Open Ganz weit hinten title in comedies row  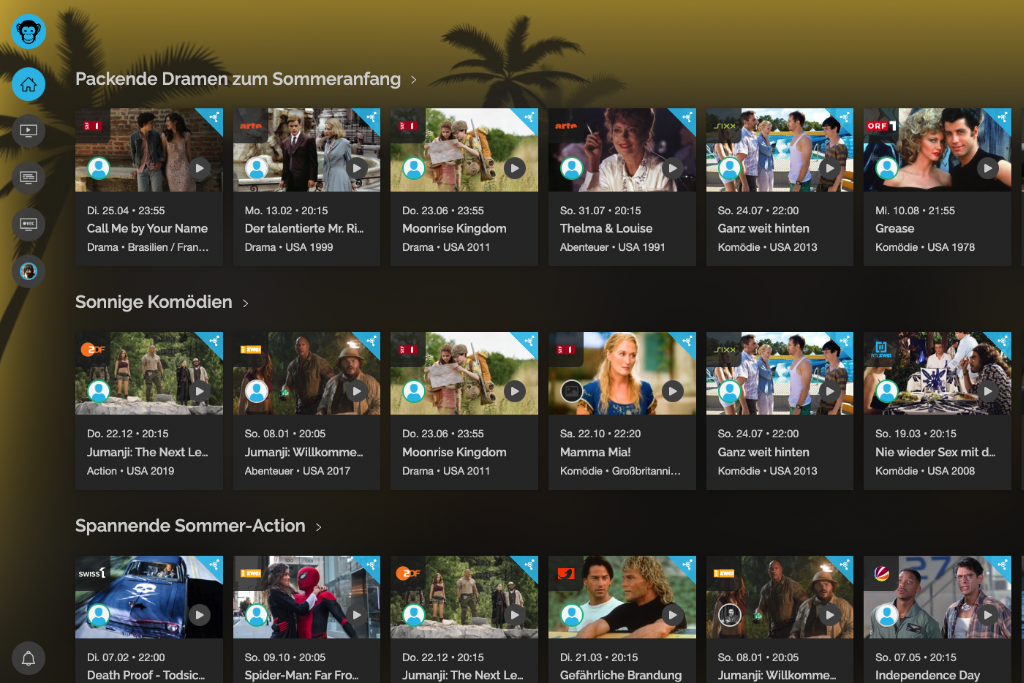click(x=763, y=452)
